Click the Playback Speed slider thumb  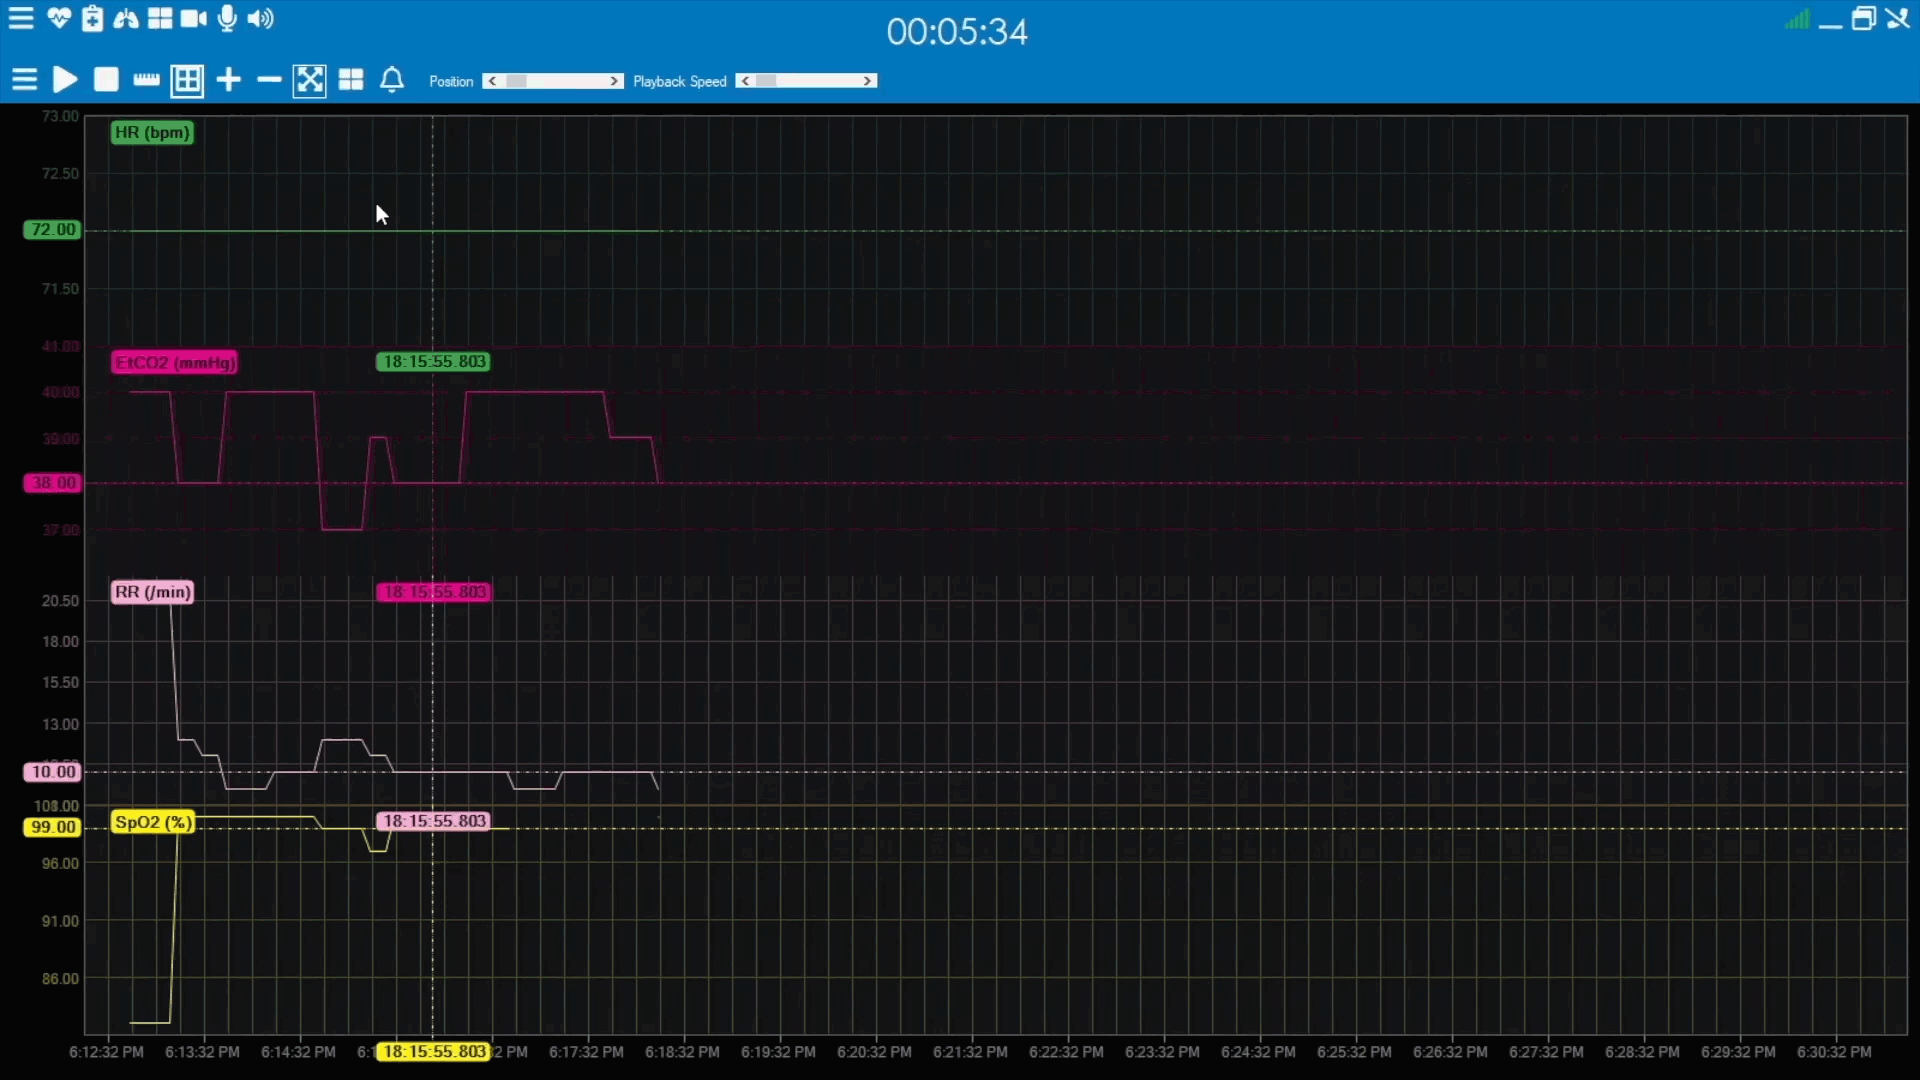(x=766, y=81)
